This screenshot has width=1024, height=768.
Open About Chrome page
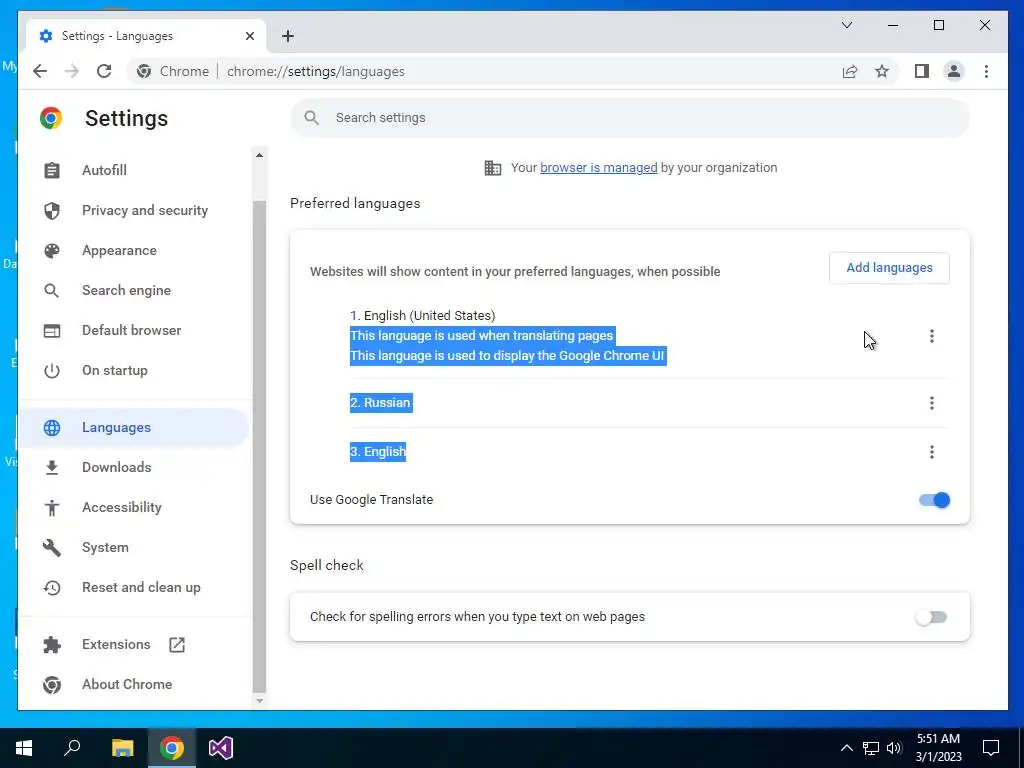pyautogui.click(x=127, y=684)
